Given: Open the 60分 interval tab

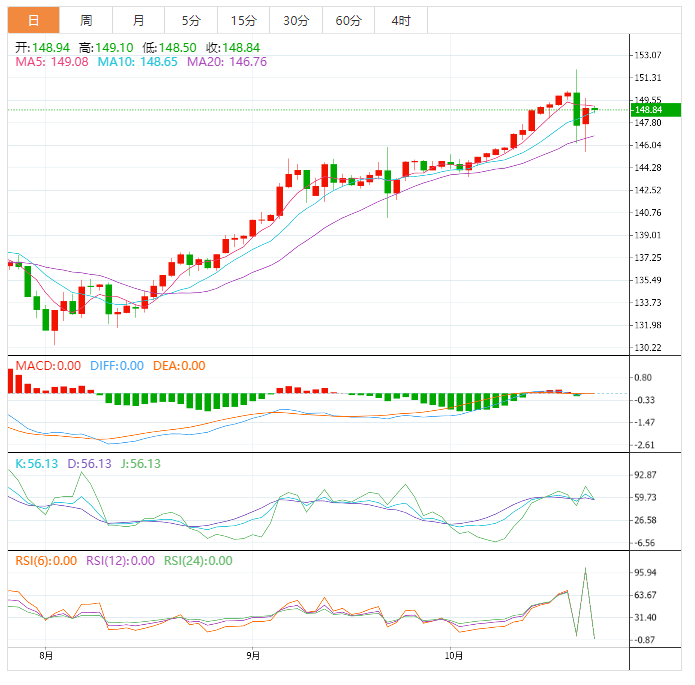Looking at the screenshot, I should coord(348,20).
